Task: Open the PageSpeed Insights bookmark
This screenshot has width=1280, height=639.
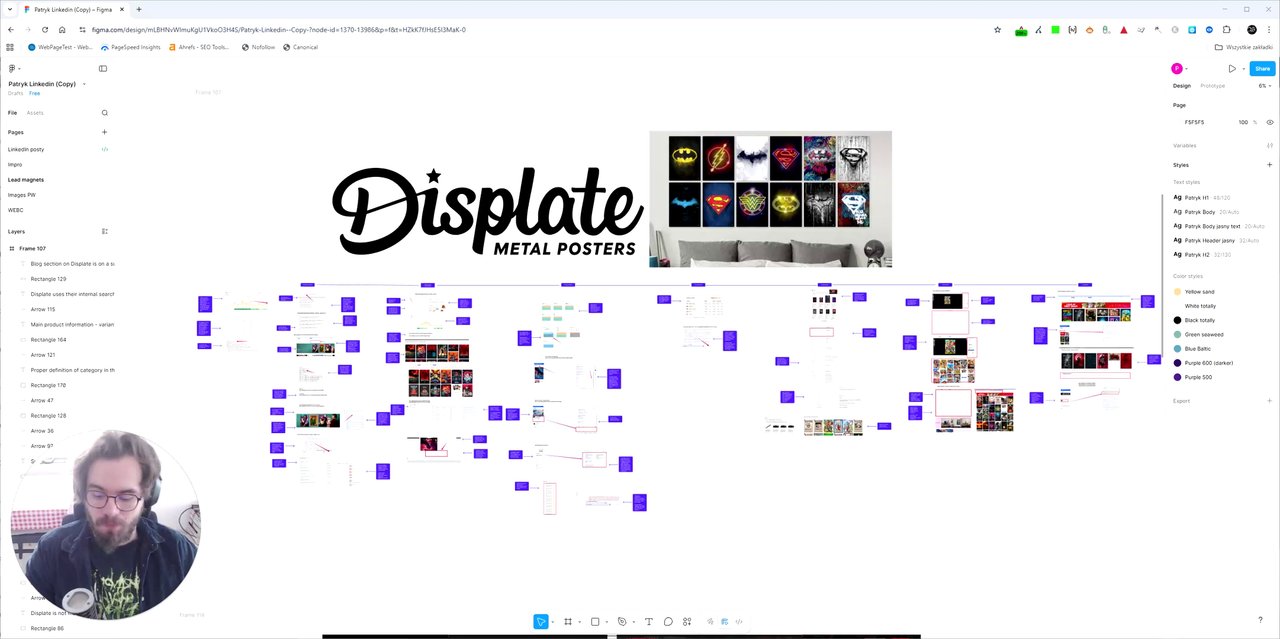Action: (131, 47)
